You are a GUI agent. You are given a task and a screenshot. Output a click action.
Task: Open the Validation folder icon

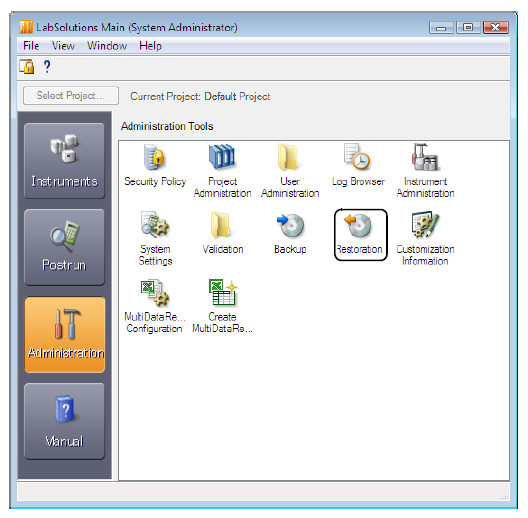(223, 233)
